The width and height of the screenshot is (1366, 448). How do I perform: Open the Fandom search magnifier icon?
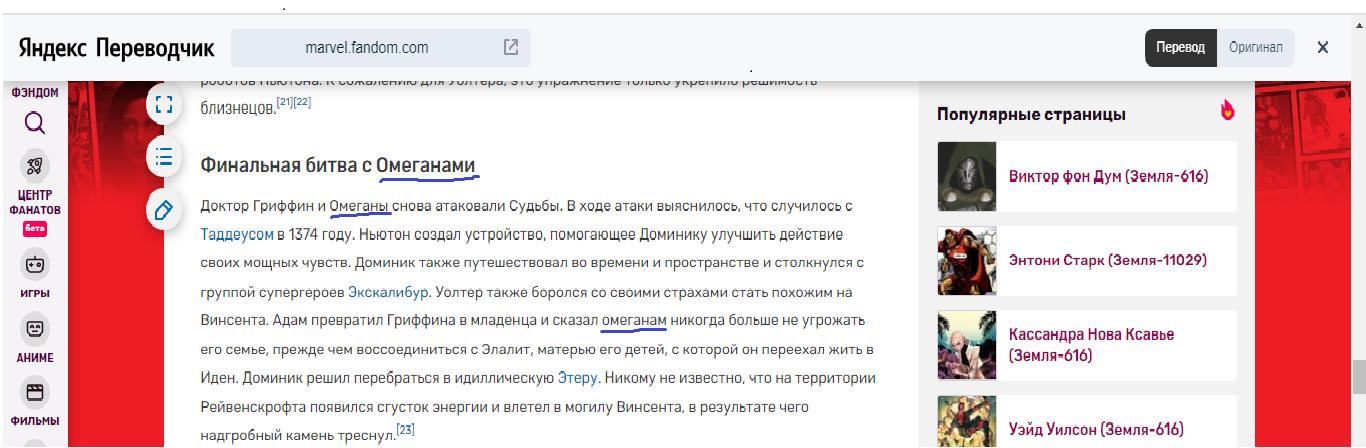(34, 124)
